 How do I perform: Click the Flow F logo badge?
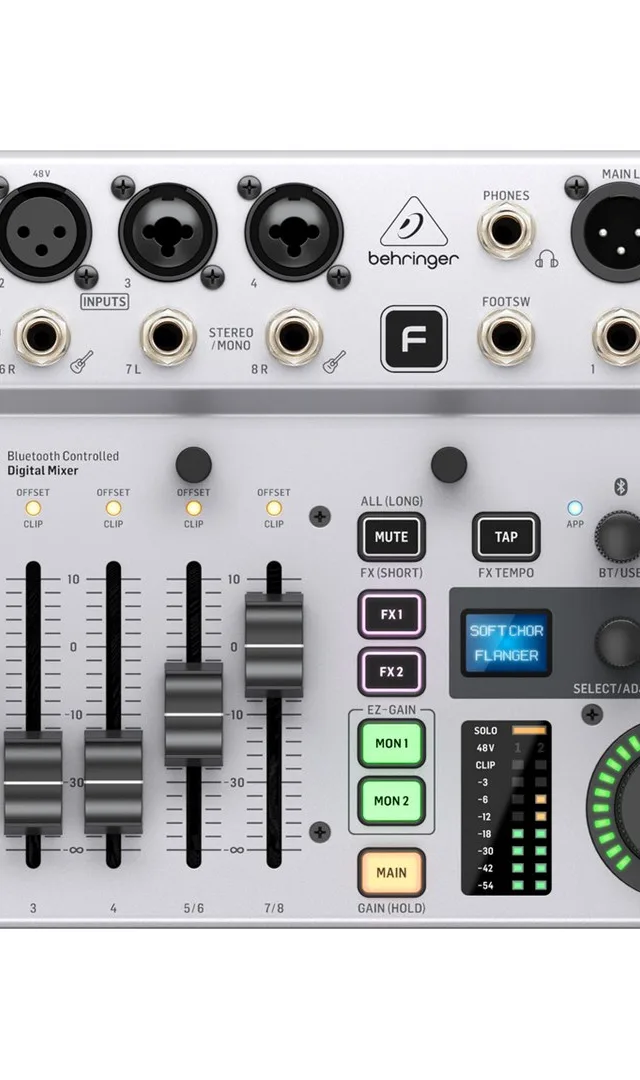pos(413,339)
